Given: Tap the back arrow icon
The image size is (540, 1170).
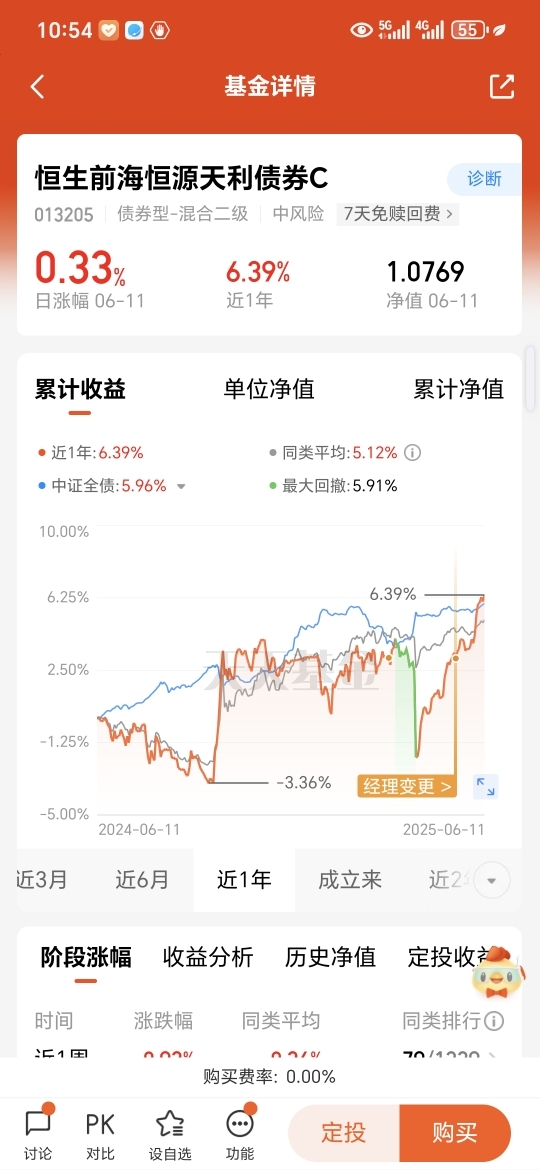Looking at the screenshot, I should [37, 87].
